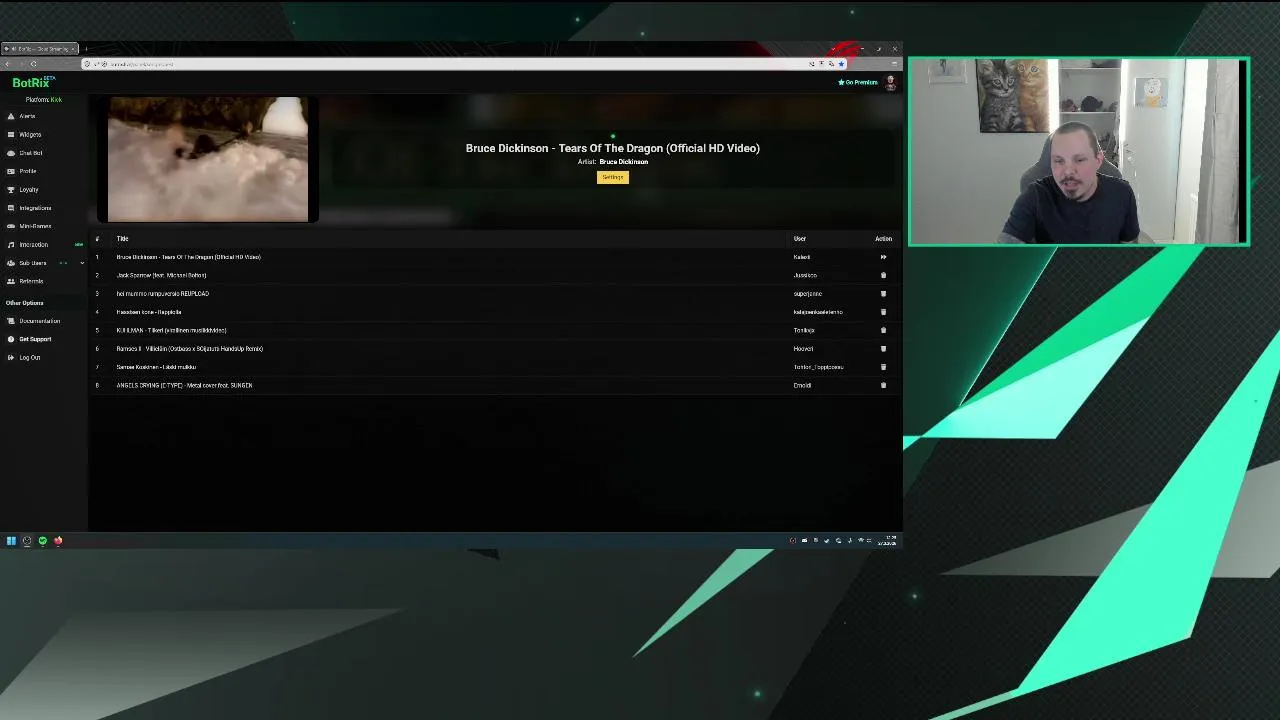
Task: Click the BotRix logo
Action: click(x=33, y=82)
